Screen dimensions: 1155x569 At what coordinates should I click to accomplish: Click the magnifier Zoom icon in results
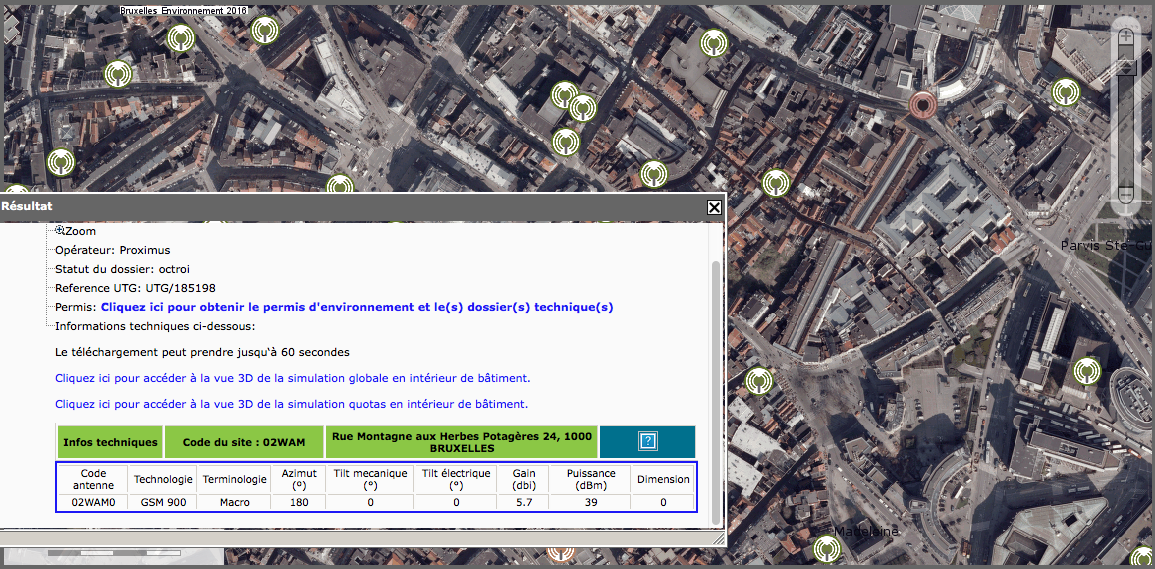pos(60,231)
